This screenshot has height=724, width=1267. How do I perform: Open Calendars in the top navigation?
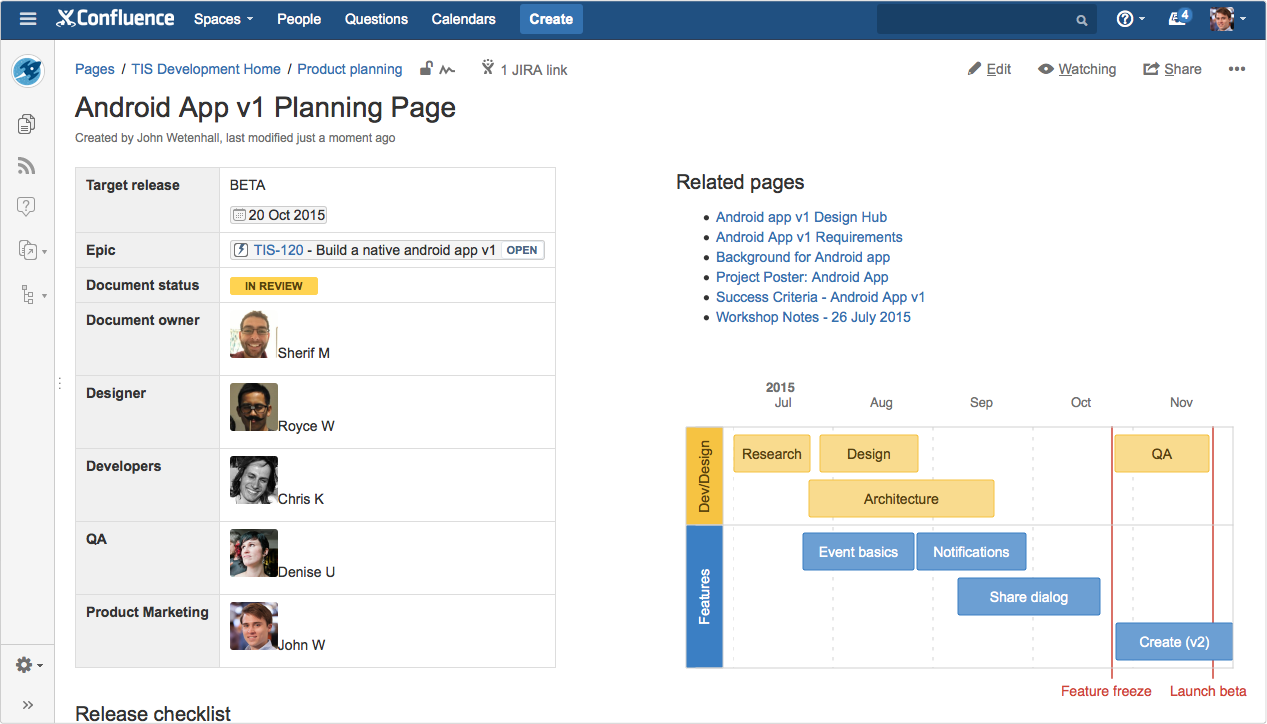[x=463, y=19]
